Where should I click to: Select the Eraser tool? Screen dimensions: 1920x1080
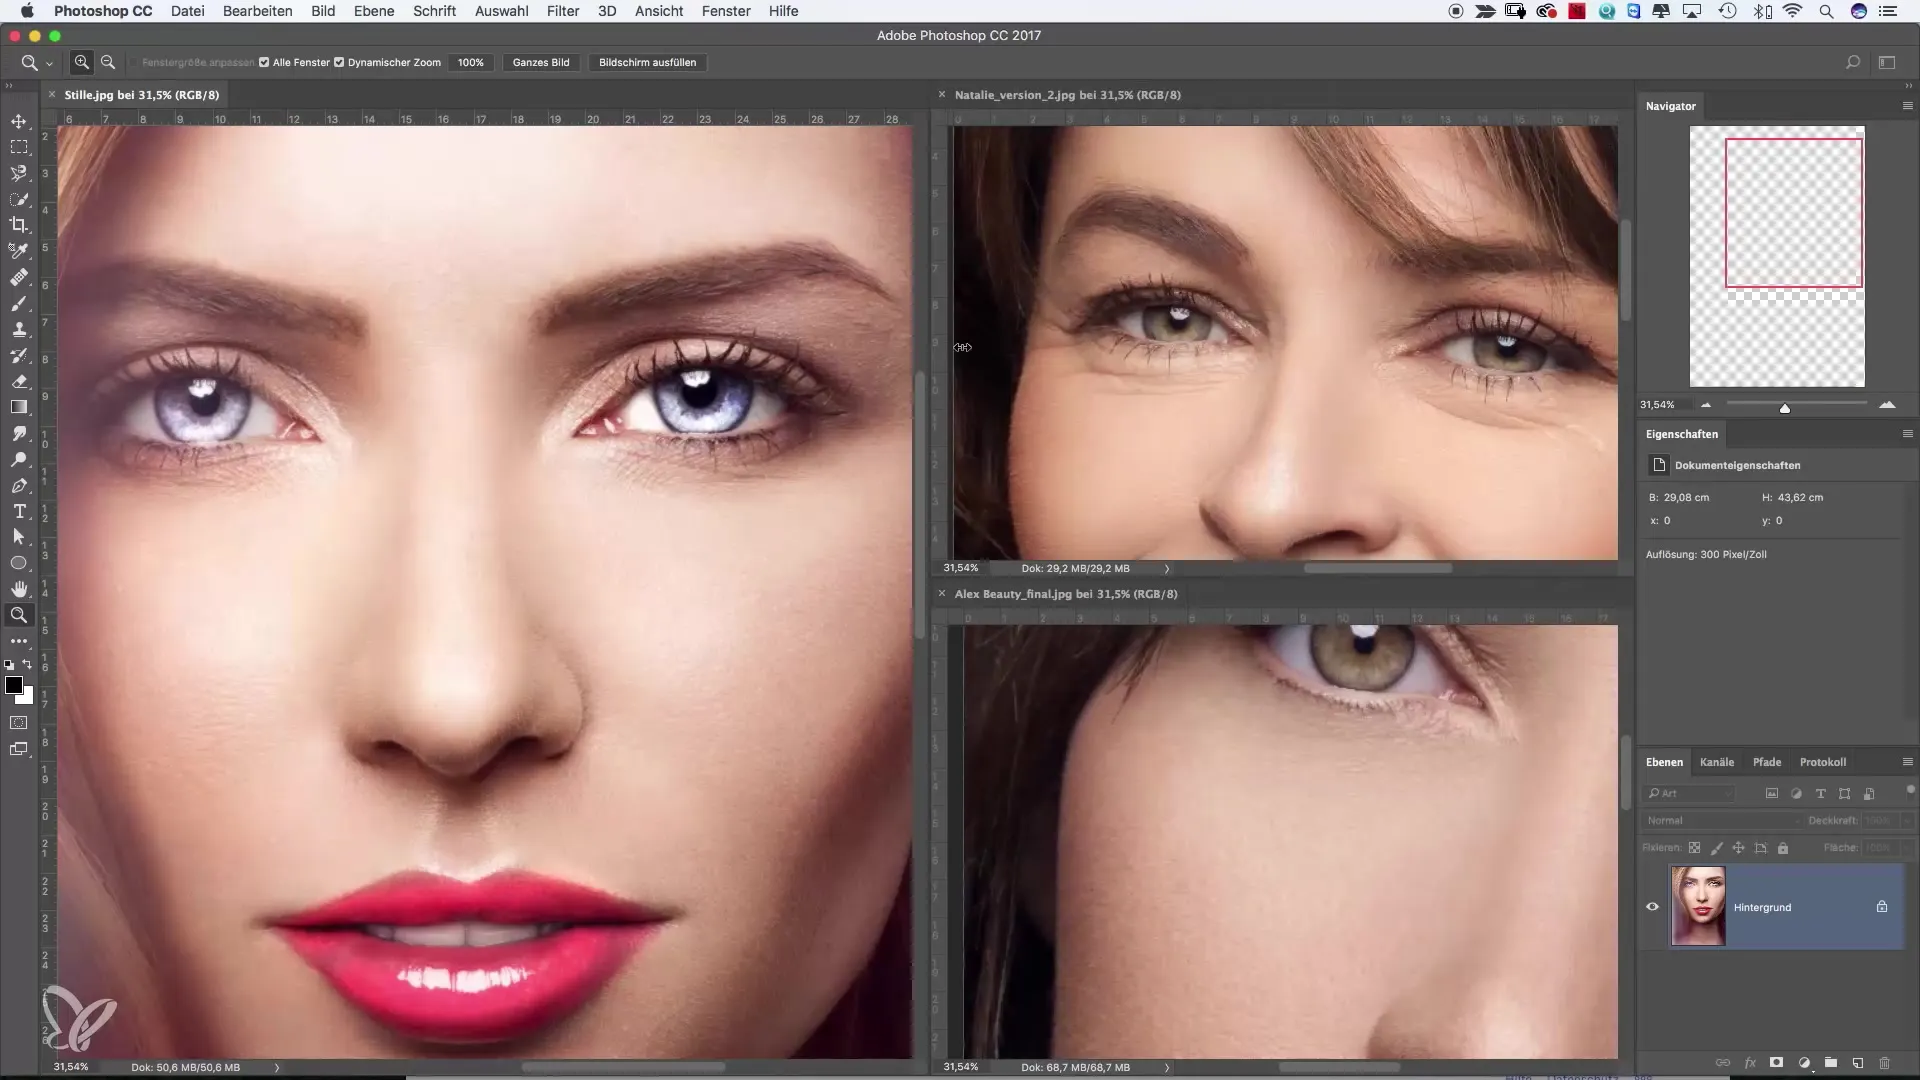pyautogui.click(x=19, y=381)
